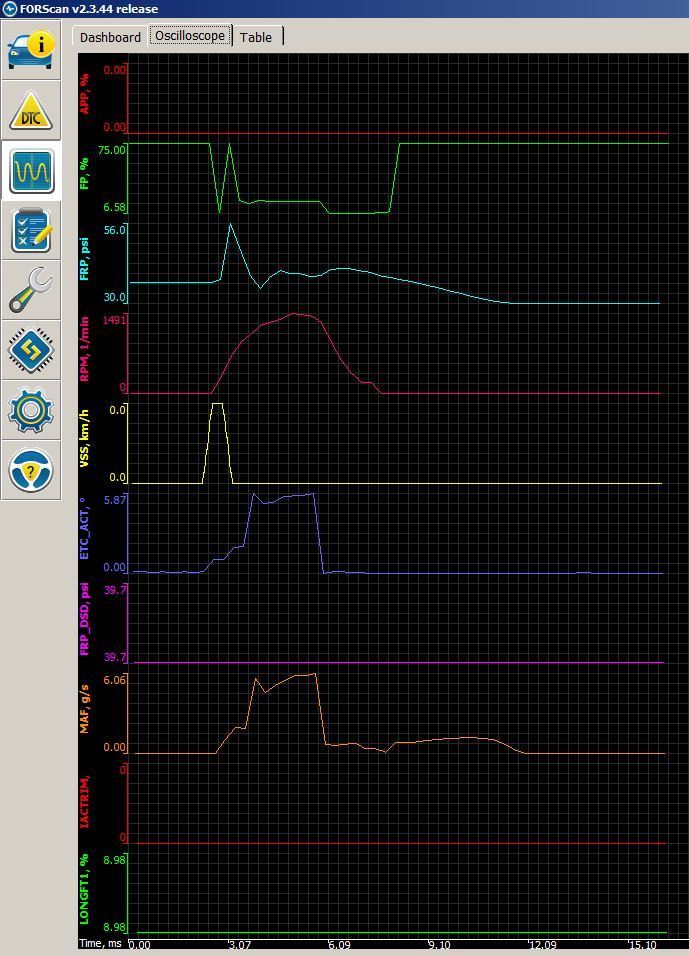Viewport: 689px width, 956px height.
Task: Click the 6.09 time axis marker
Action: 337,945
